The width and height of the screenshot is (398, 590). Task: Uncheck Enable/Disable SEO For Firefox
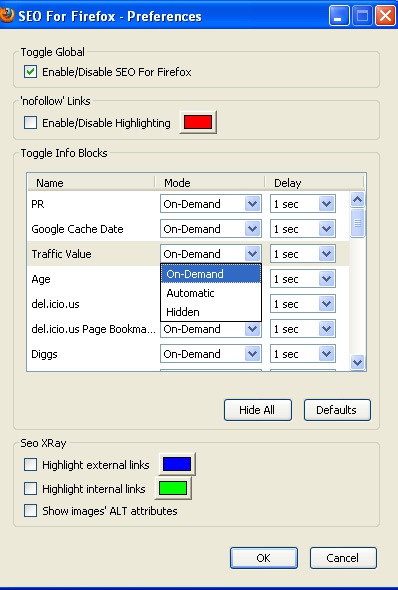(30, 71)
